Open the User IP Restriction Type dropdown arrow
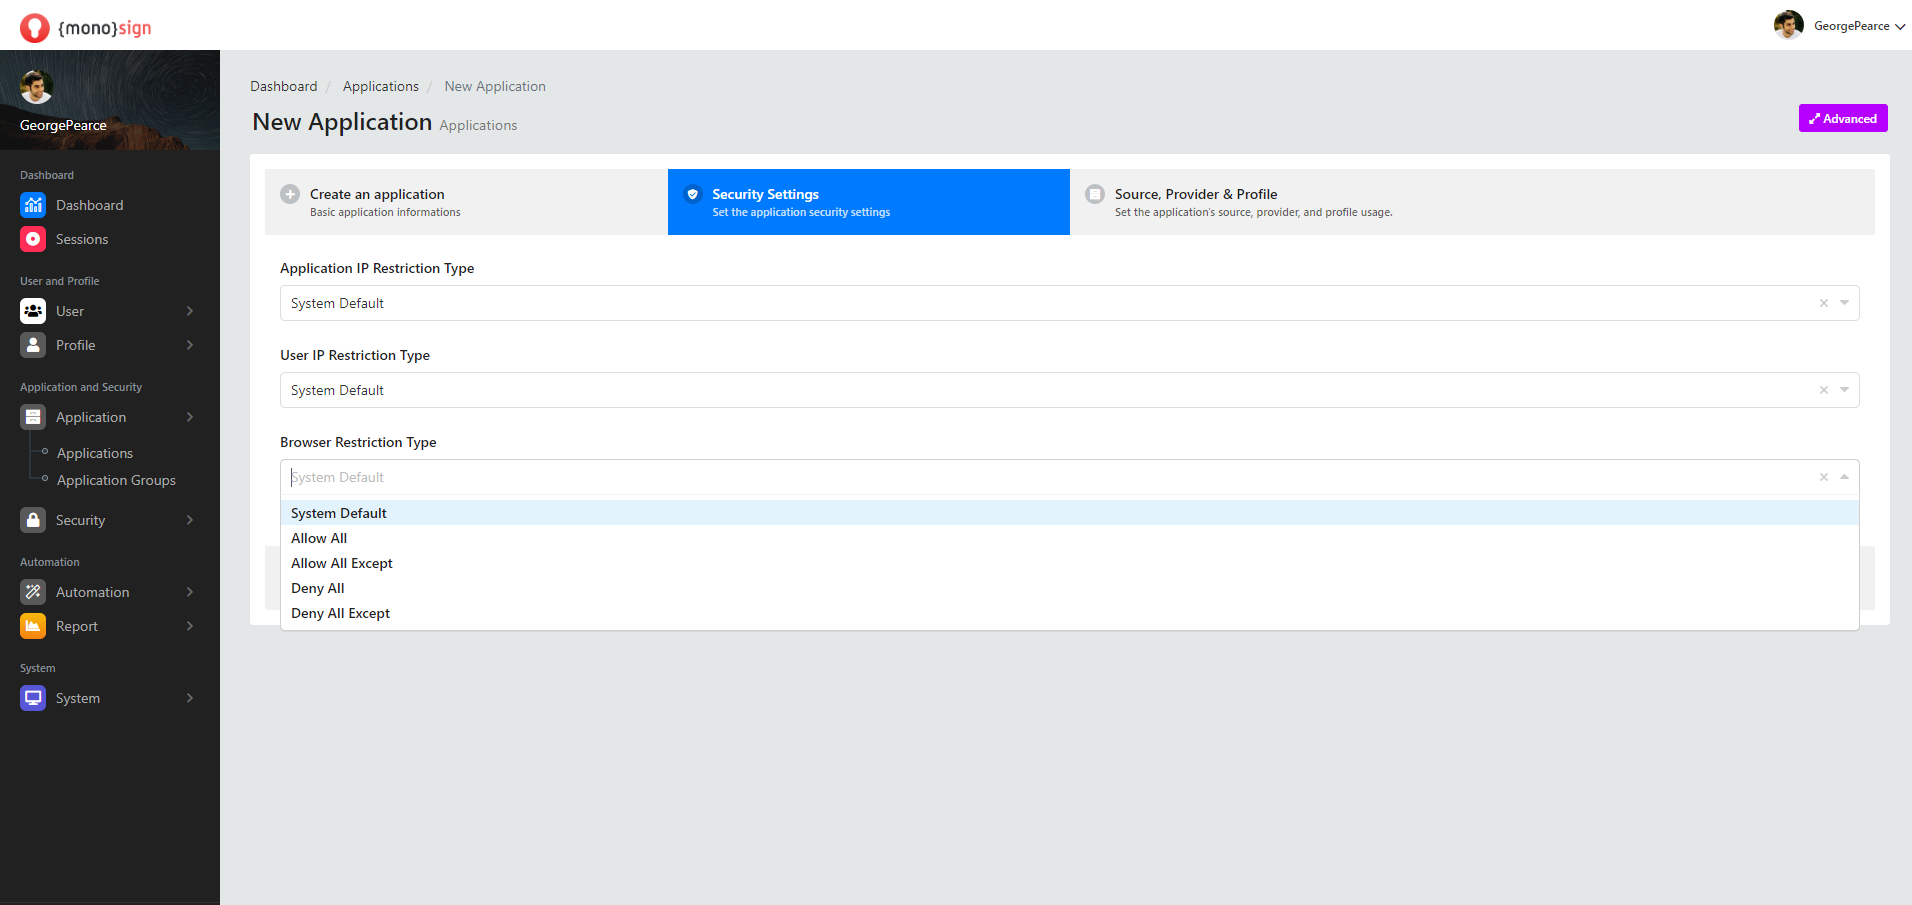Image resolution: width=1912 pixels, height=905 pixels. coord(1844,390)
